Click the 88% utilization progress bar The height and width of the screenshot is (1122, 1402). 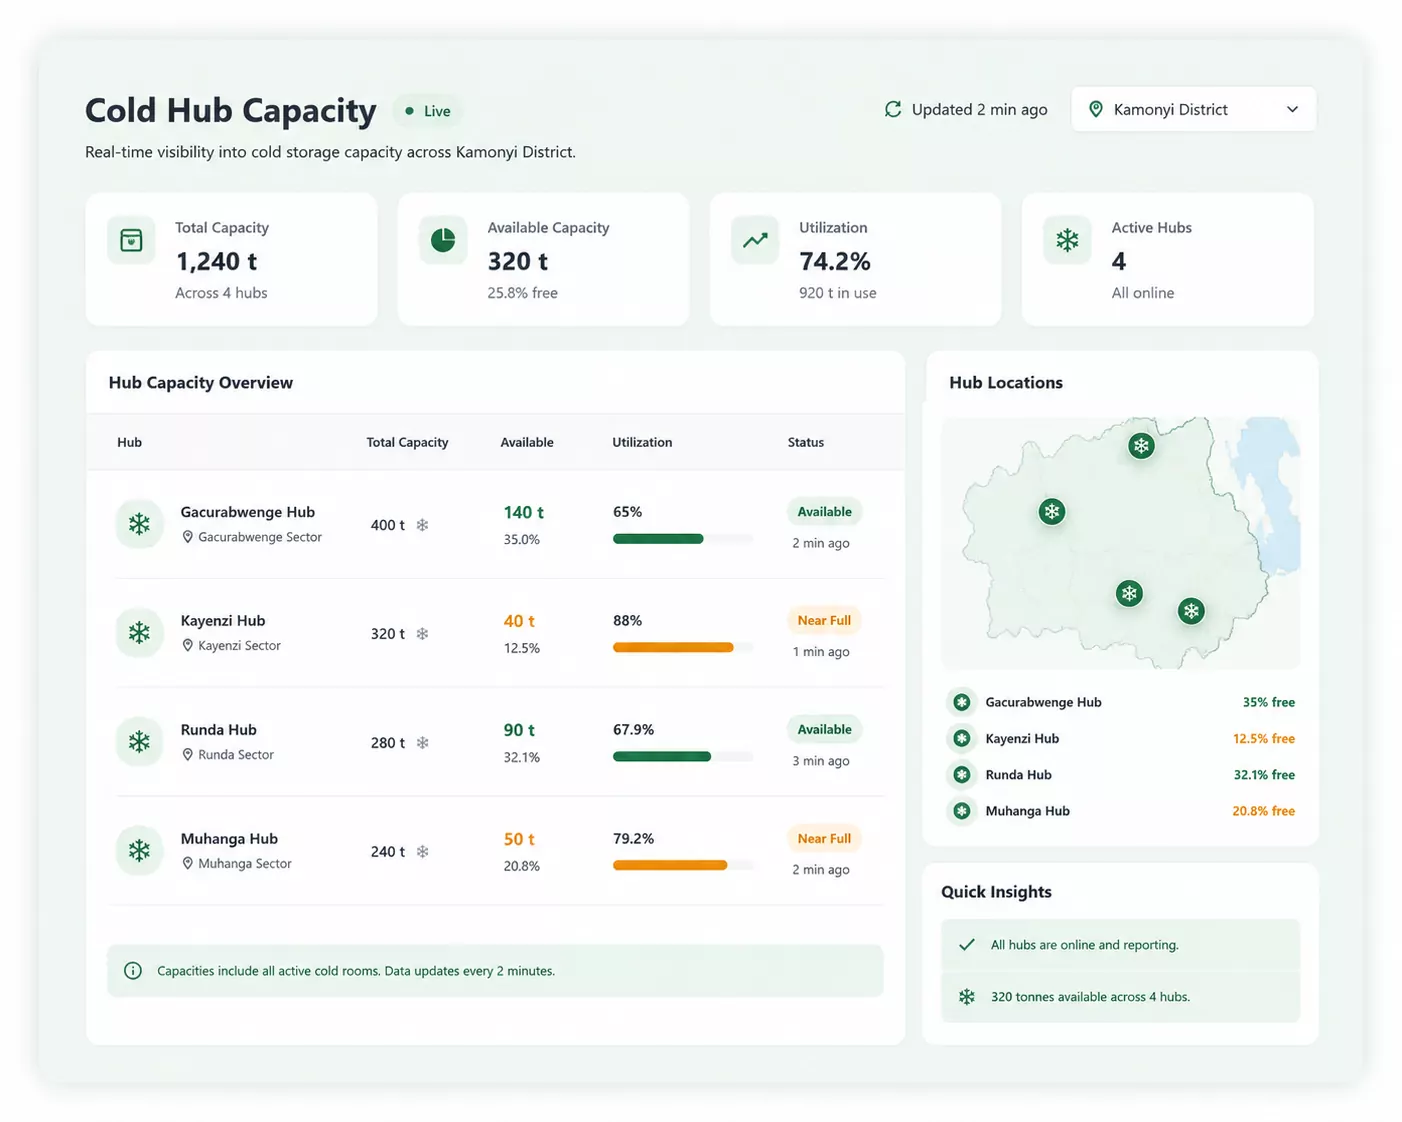coord(683,648)
